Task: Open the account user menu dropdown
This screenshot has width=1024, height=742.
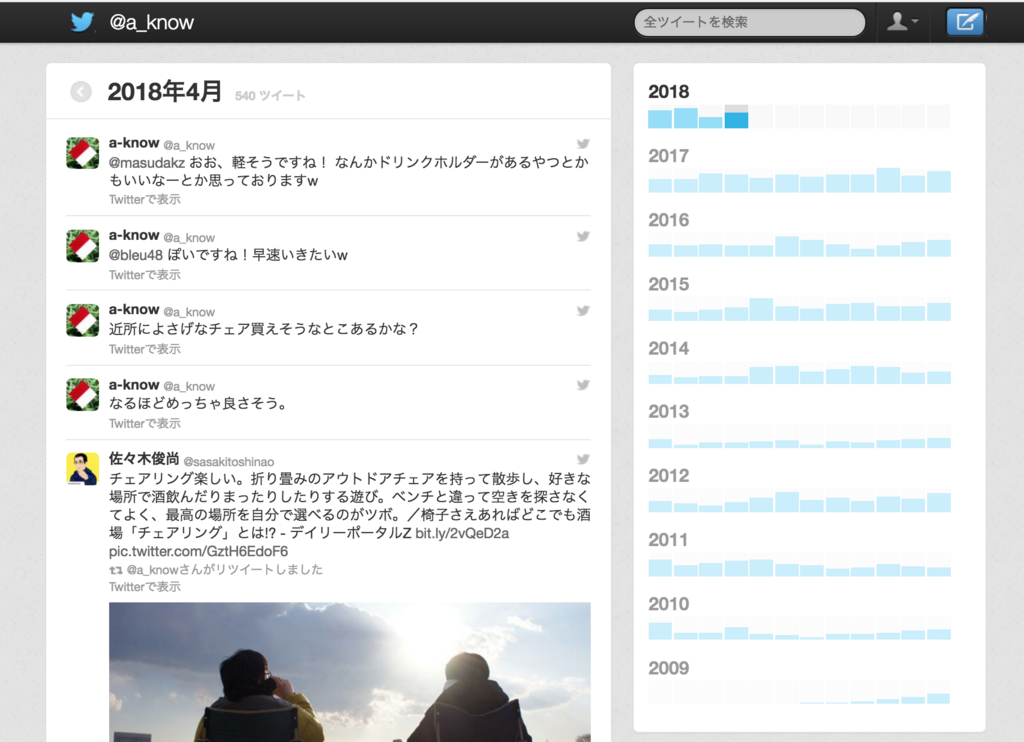Action: (x=903, y=22)
